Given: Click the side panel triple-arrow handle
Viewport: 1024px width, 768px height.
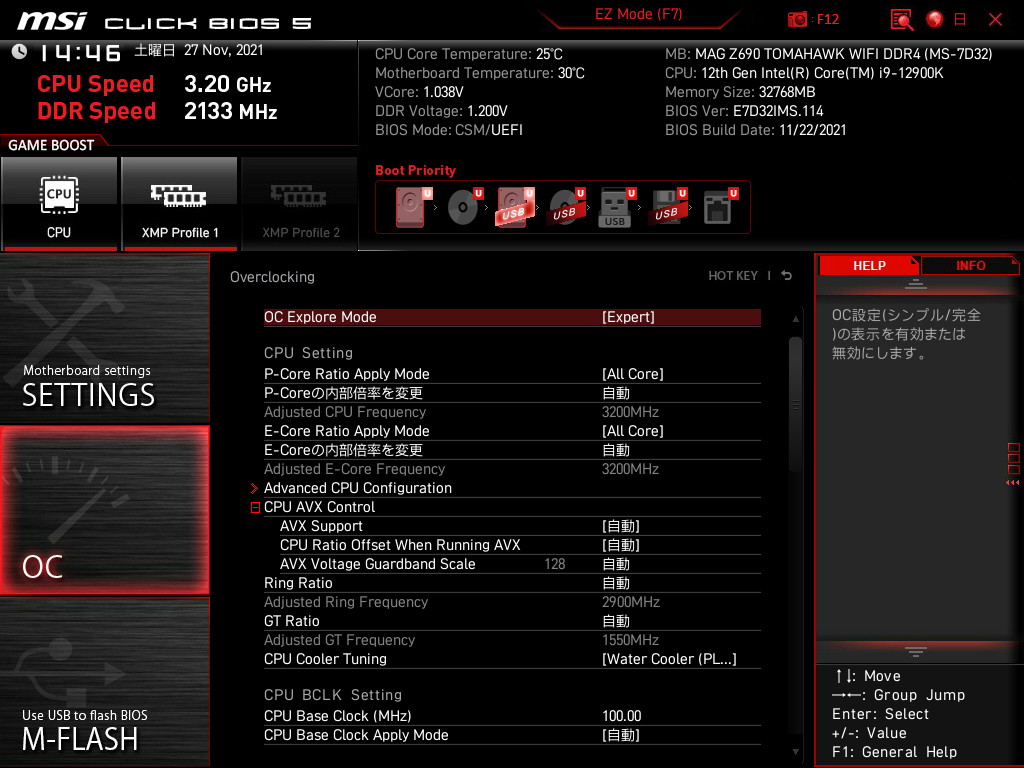Looking at the screenshot, I should pos(1013,483).
